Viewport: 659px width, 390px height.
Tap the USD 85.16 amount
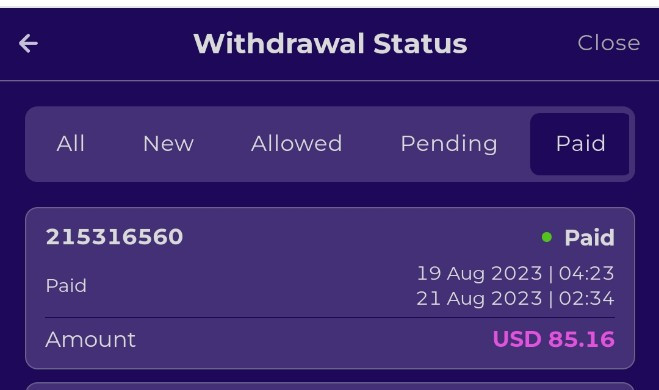(554, 339)
